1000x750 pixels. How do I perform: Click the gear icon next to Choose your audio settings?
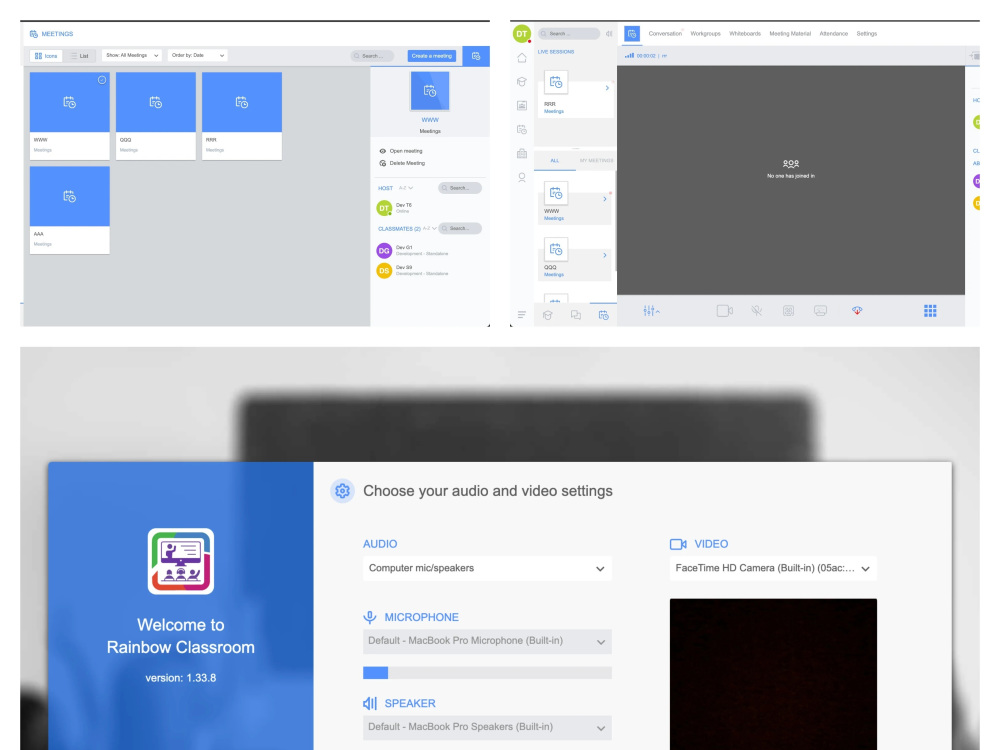(342, 490)
